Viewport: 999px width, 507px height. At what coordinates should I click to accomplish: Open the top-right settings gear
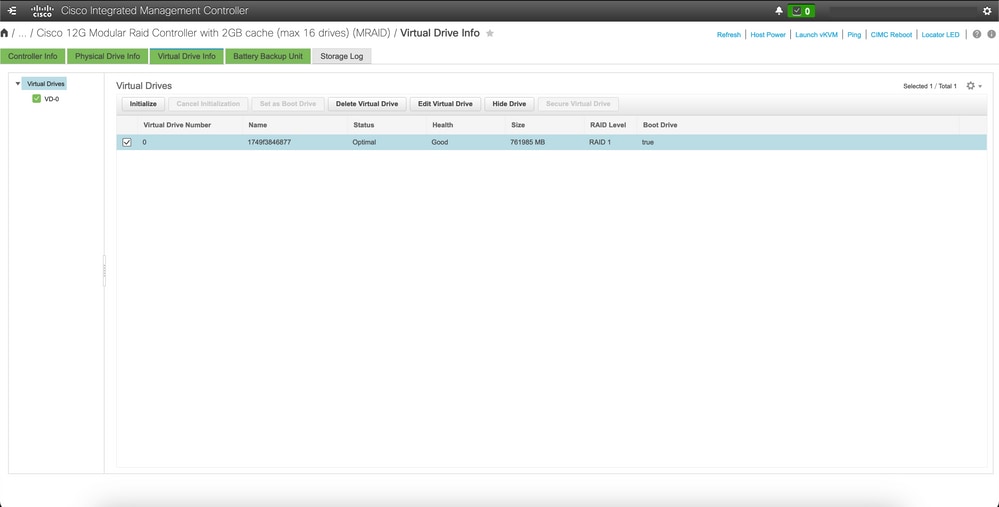987,11
